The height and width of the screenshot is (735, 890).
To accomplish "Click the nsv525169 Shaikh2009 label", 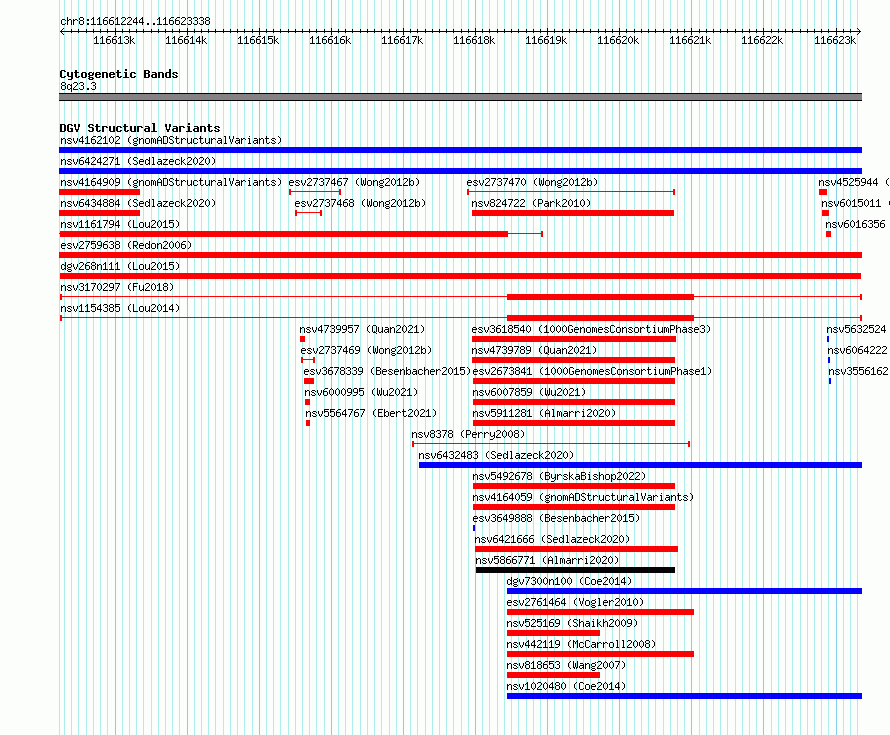I will coord(572,623).
